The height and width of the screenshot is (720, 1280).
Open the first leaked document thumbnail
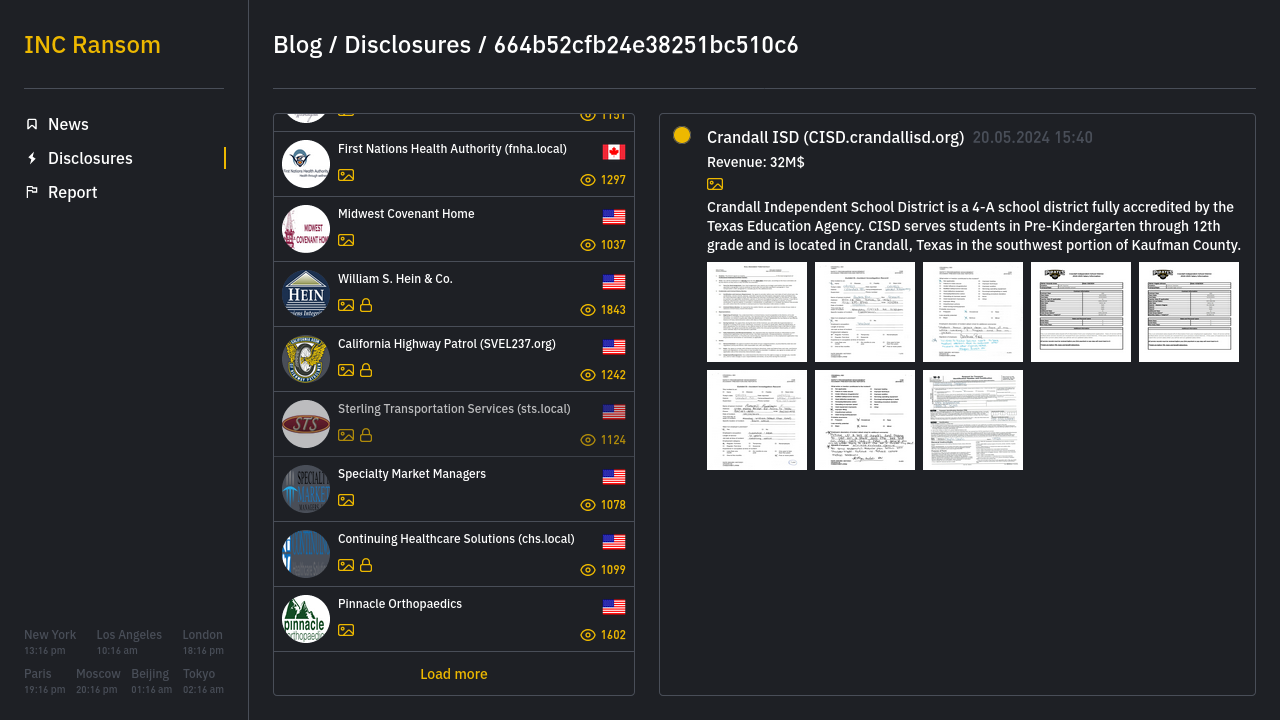click(x=757, y=312)
